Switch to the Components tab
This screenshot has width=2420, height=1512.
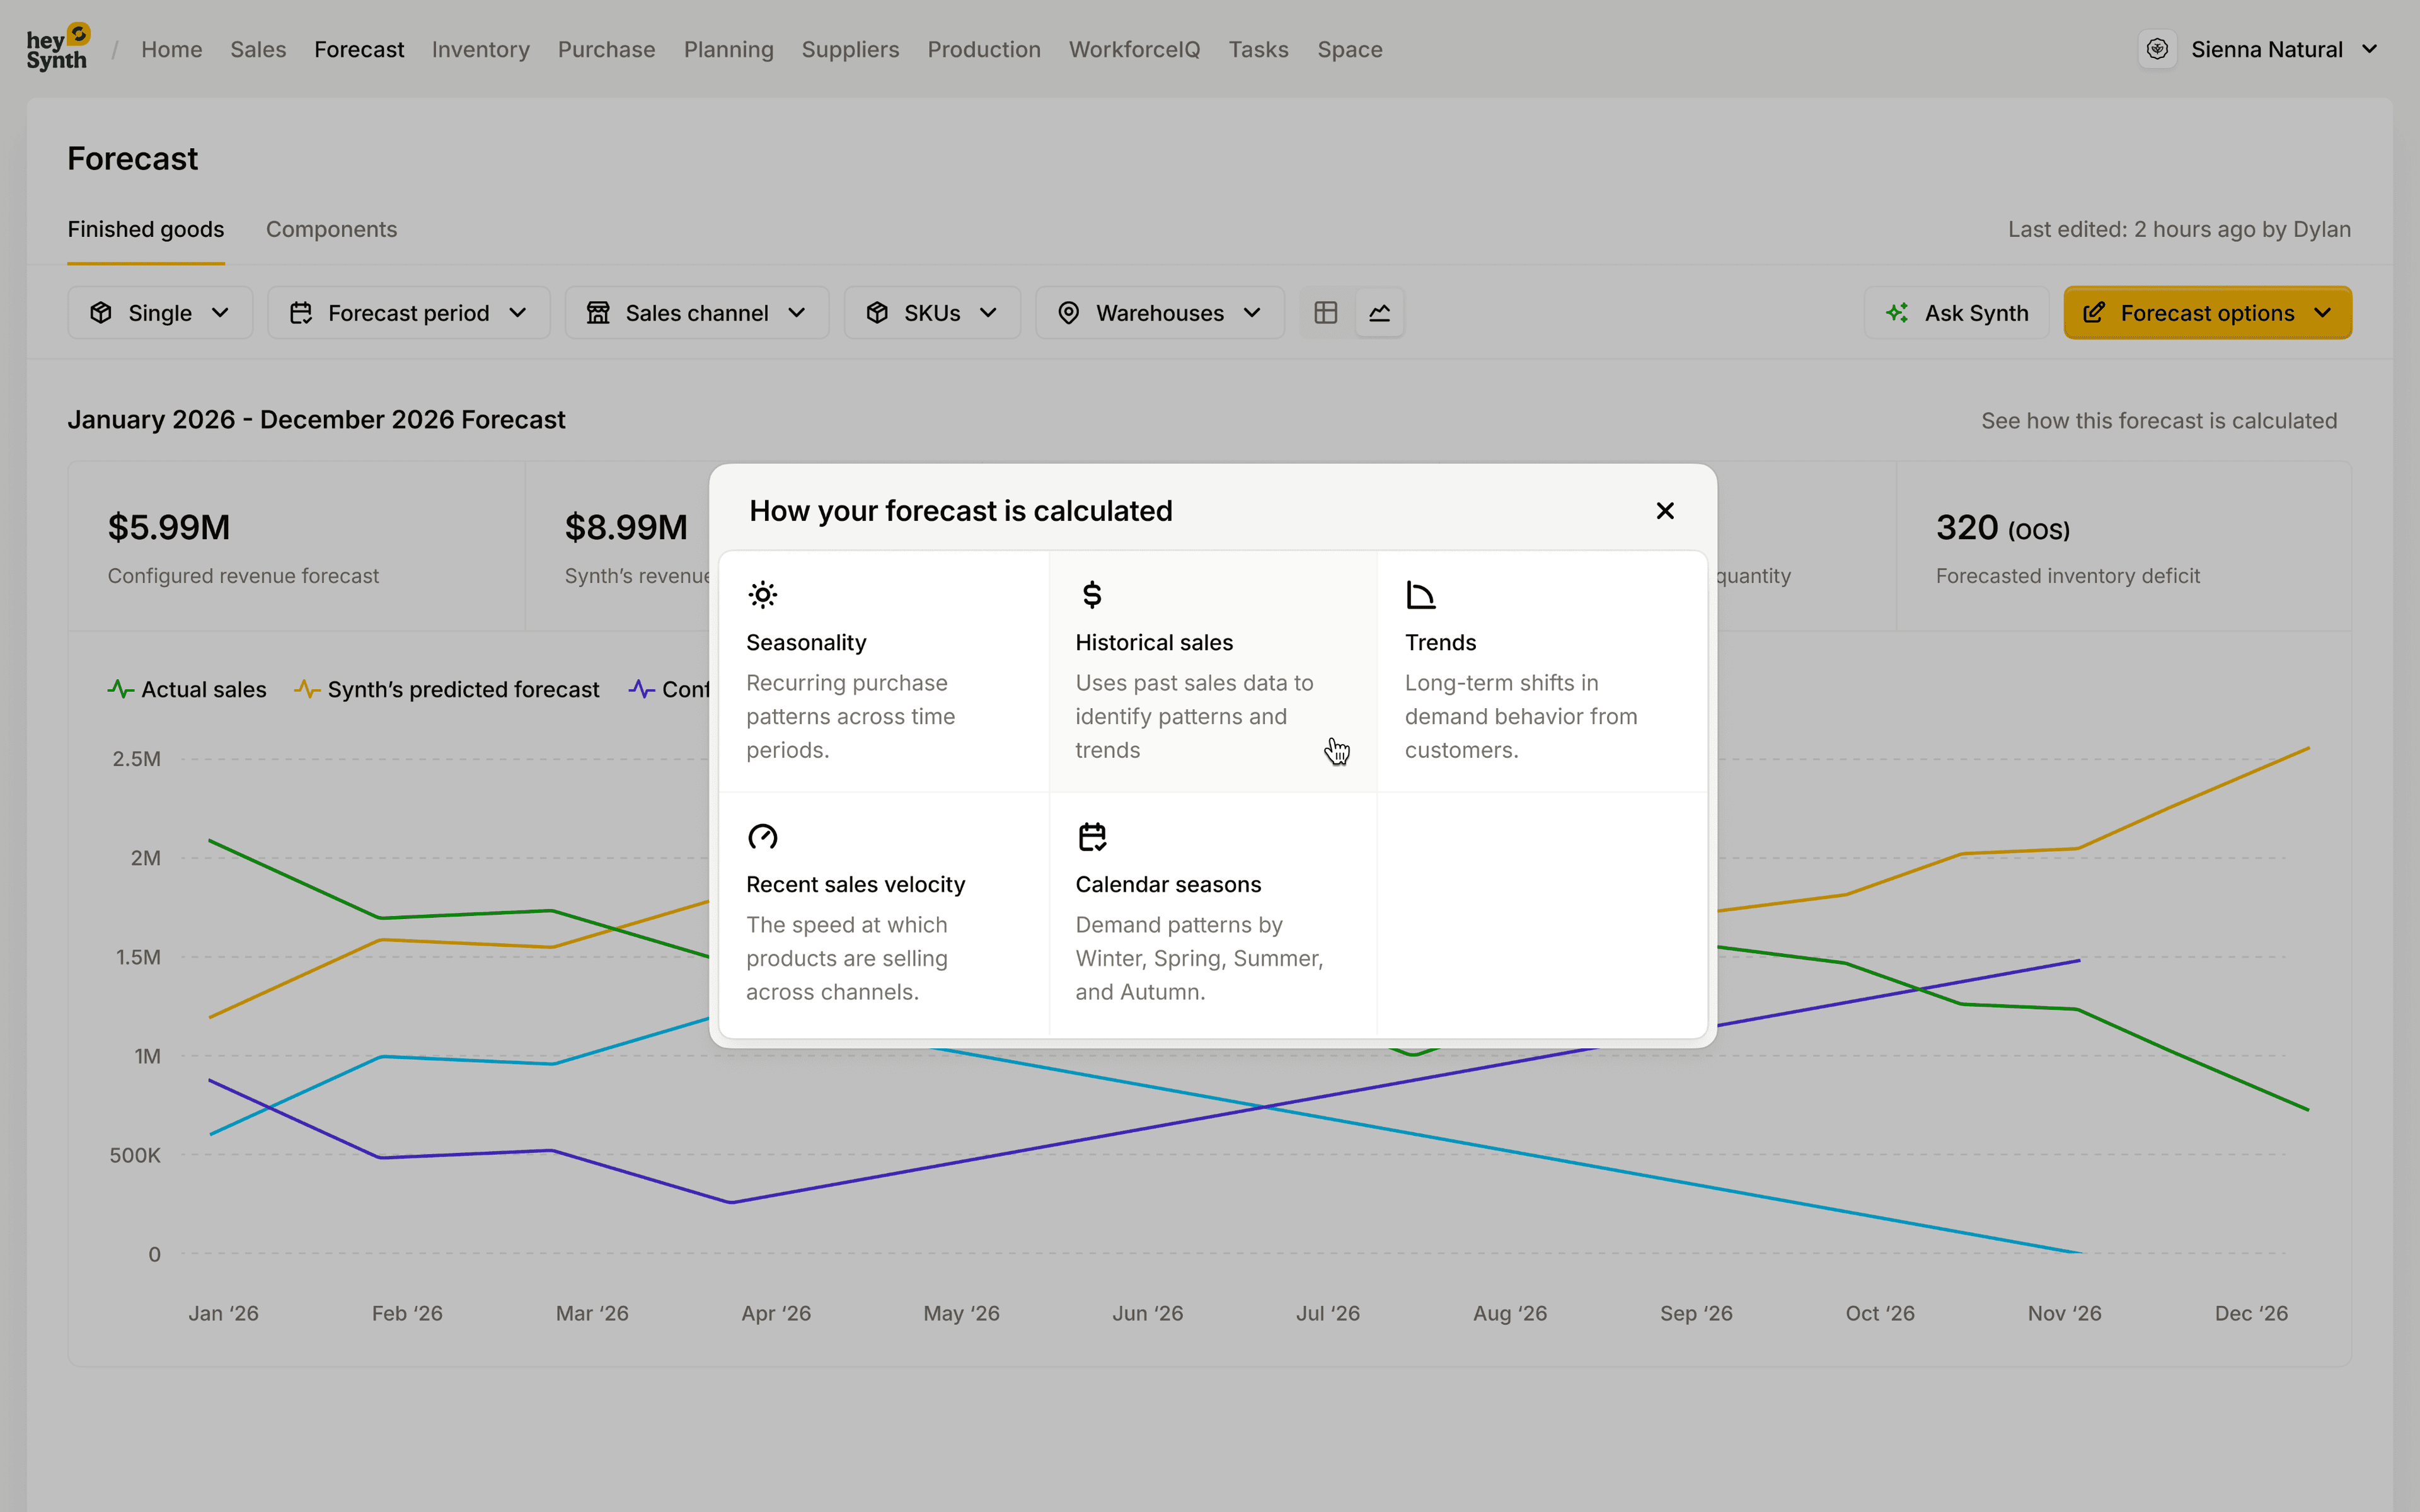(x=331, y=229)
